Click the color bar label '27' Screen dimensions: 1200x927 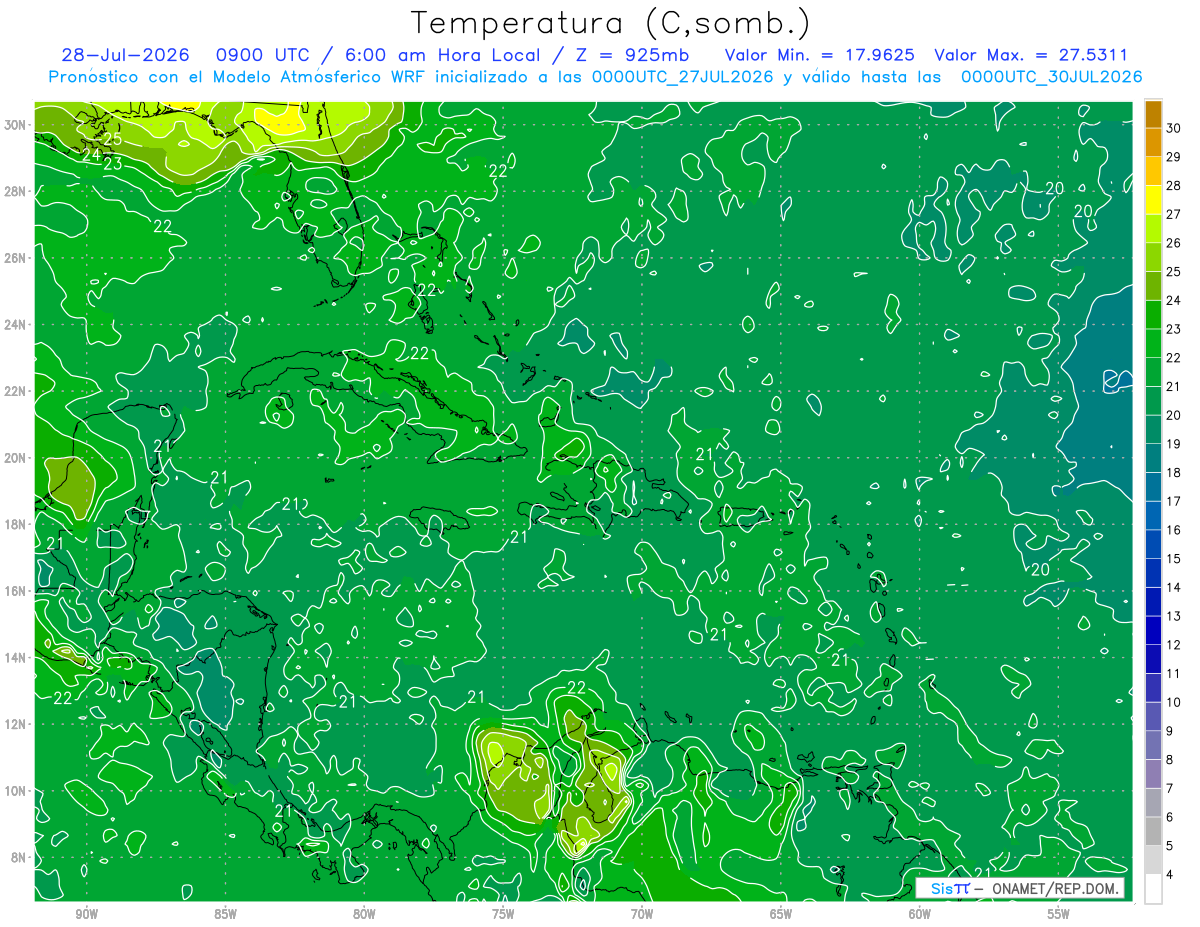[1174, 214]
